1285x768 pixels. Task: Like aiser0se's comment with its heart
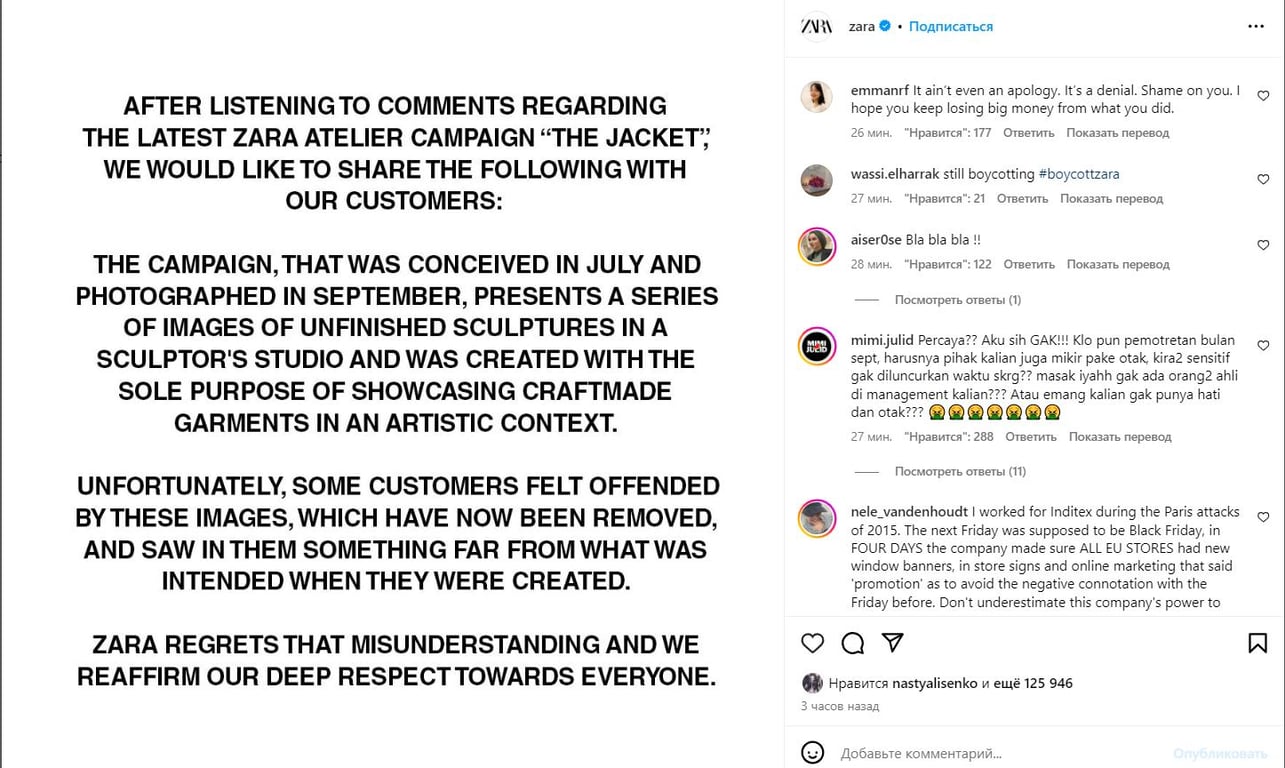pyautogui.click(x=1263, y=245)
